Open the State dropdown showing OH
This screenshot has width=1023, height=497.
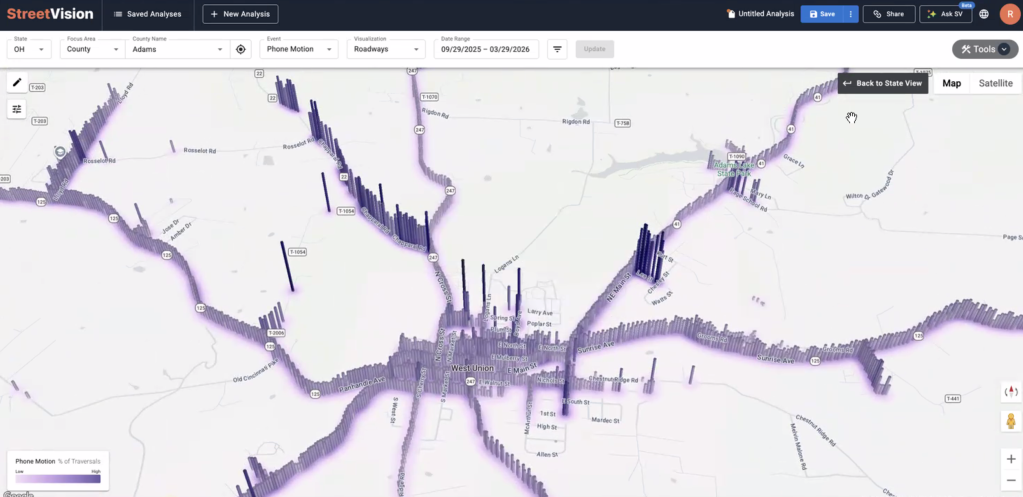click(30, 49)
